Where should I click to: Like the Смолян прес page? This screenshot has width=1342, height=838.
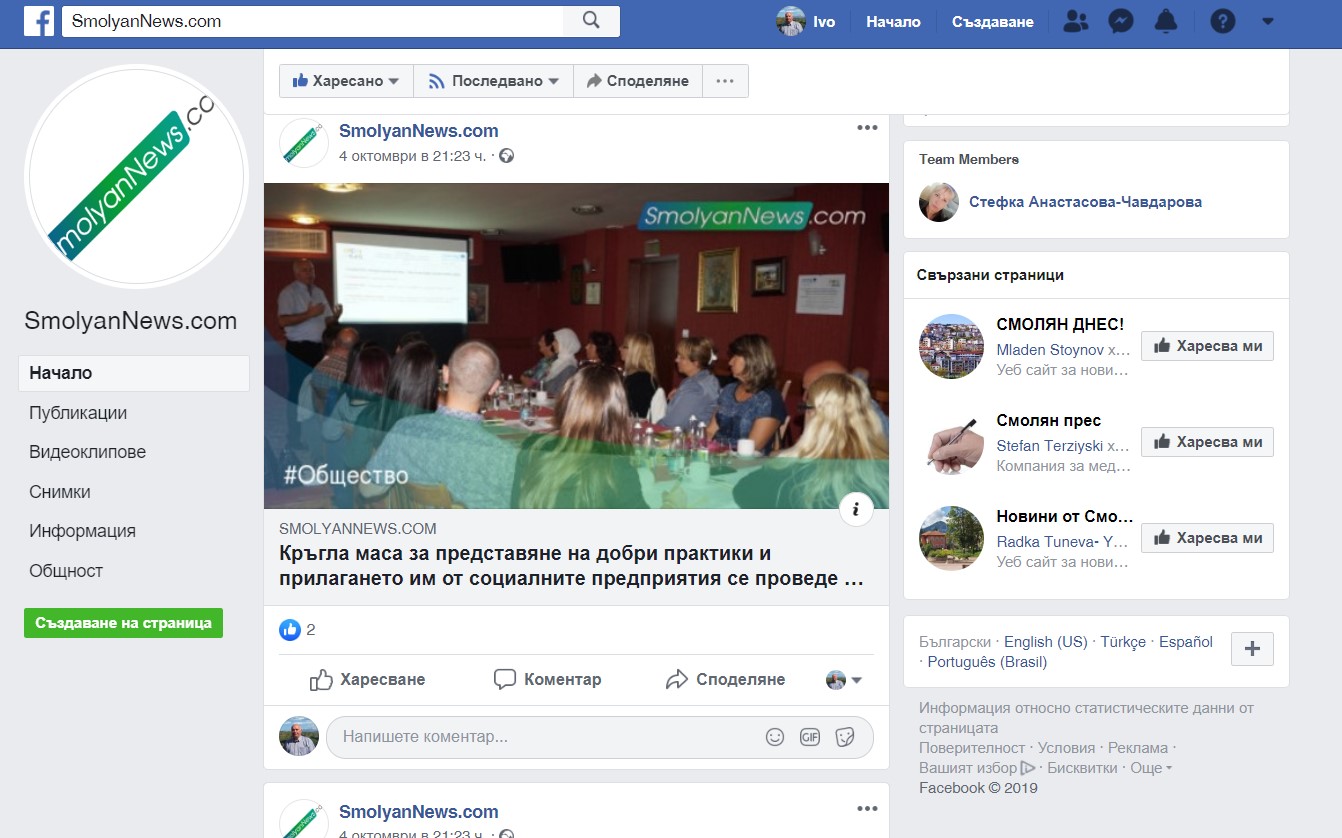click(1207, 442)
